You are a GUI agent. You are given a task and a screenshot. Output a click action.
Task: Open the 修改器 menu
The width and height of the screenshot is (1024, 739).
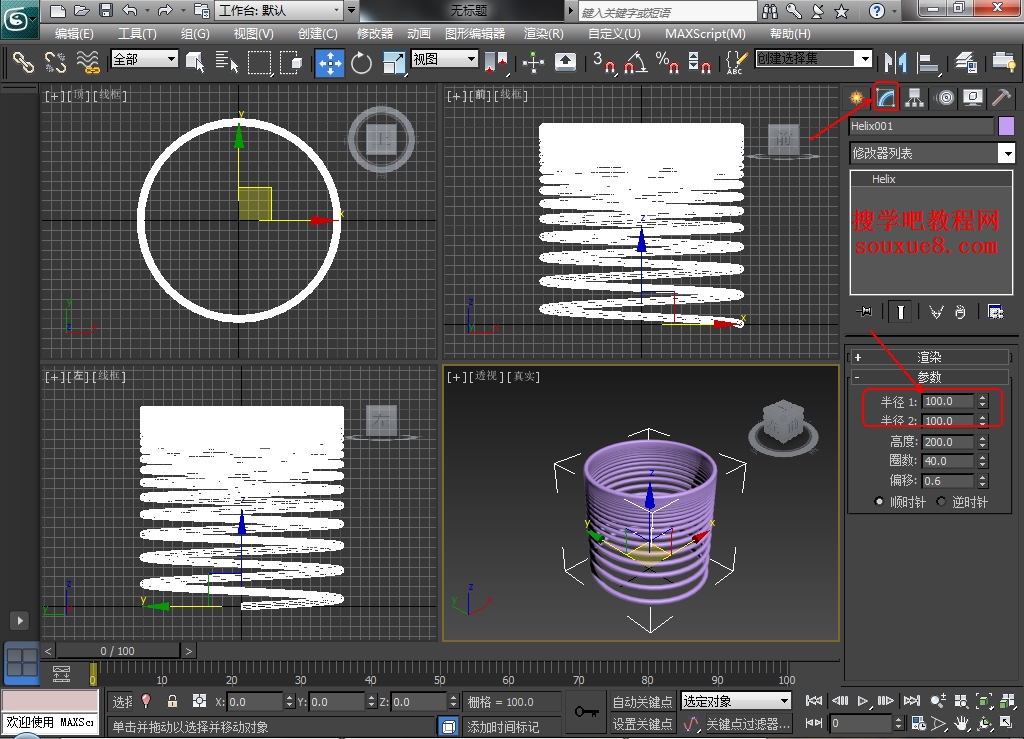[375, 33]
